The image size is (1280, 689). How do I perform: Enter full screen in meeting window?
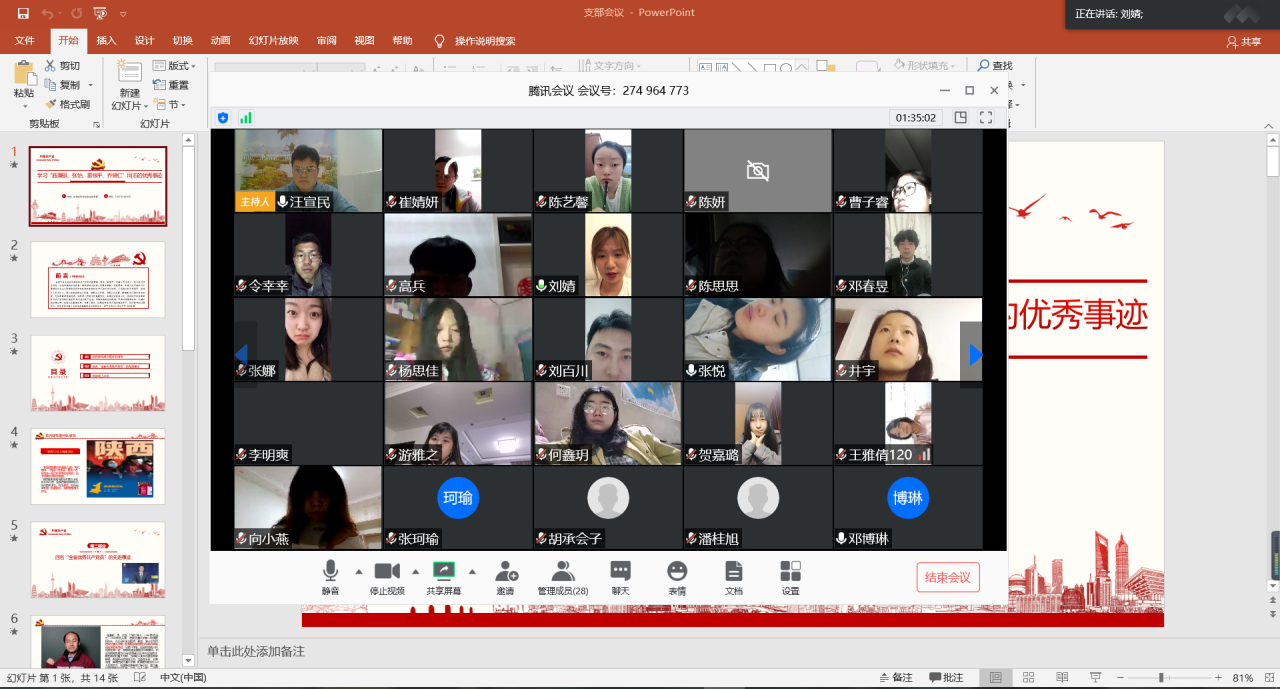click(x=986, y=117)
